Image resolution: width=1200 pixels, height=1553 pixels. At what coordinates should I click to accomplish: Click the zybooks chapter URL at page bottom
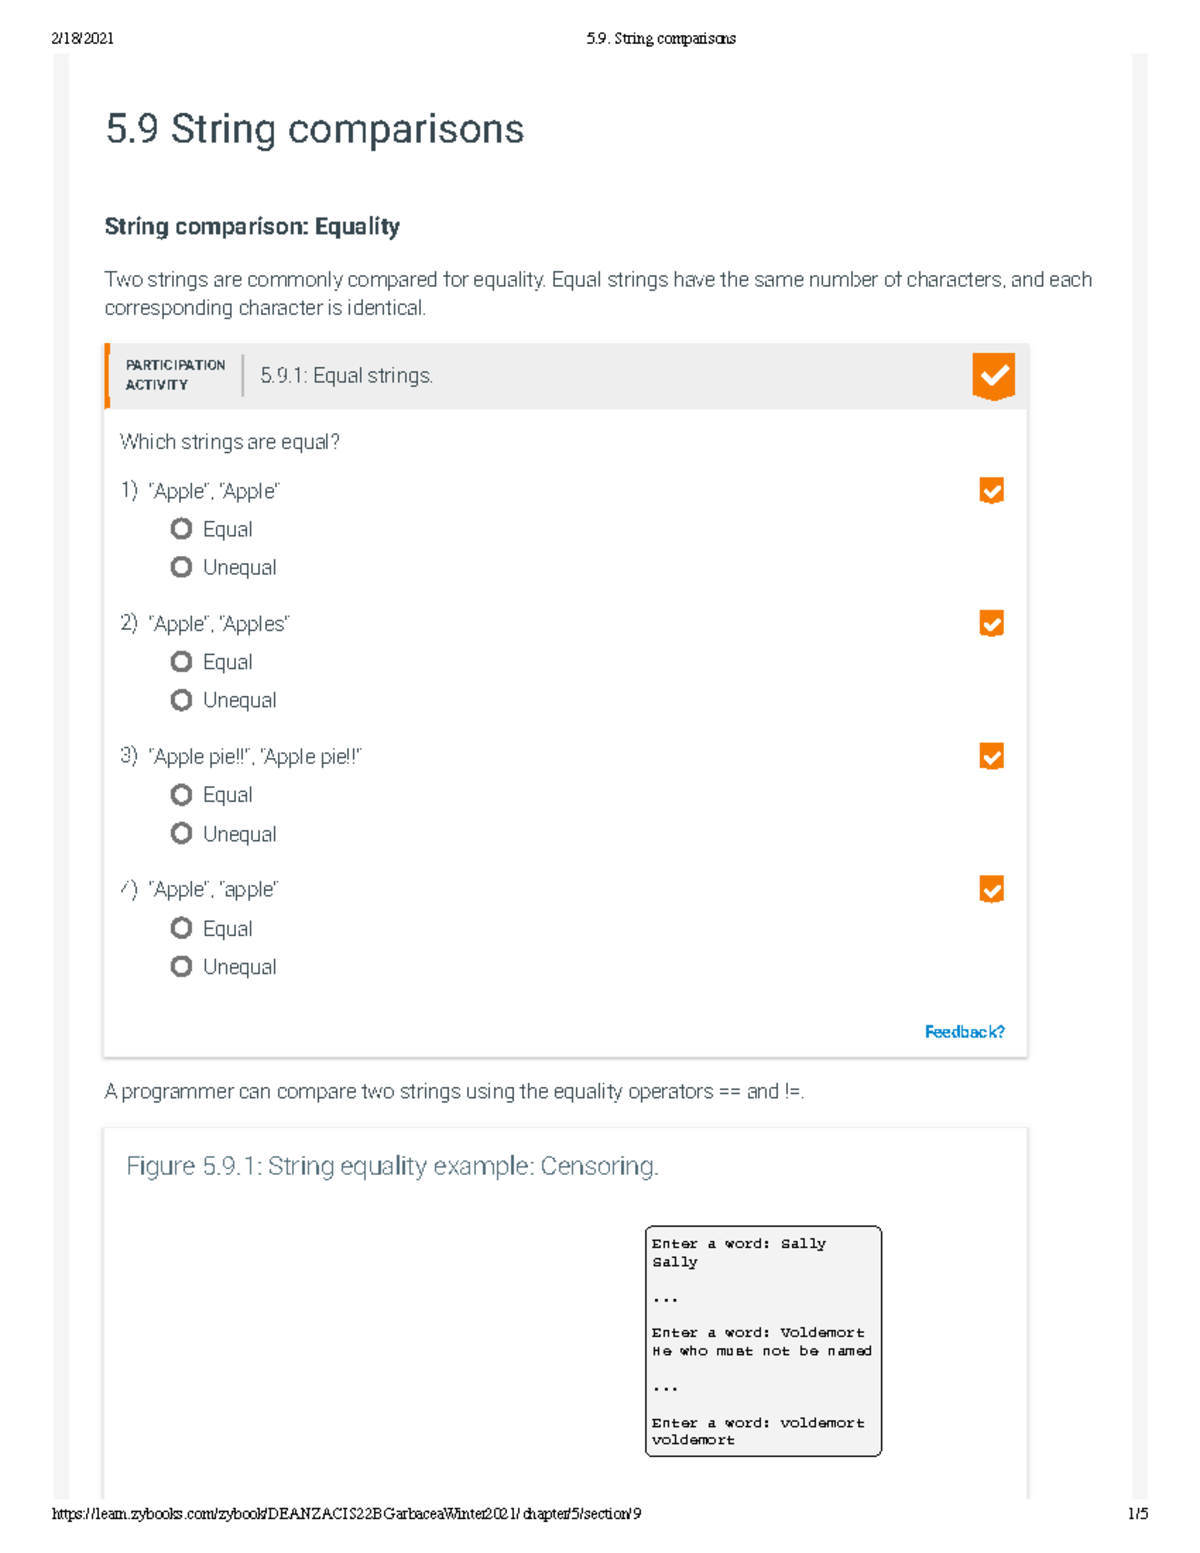345,1513
